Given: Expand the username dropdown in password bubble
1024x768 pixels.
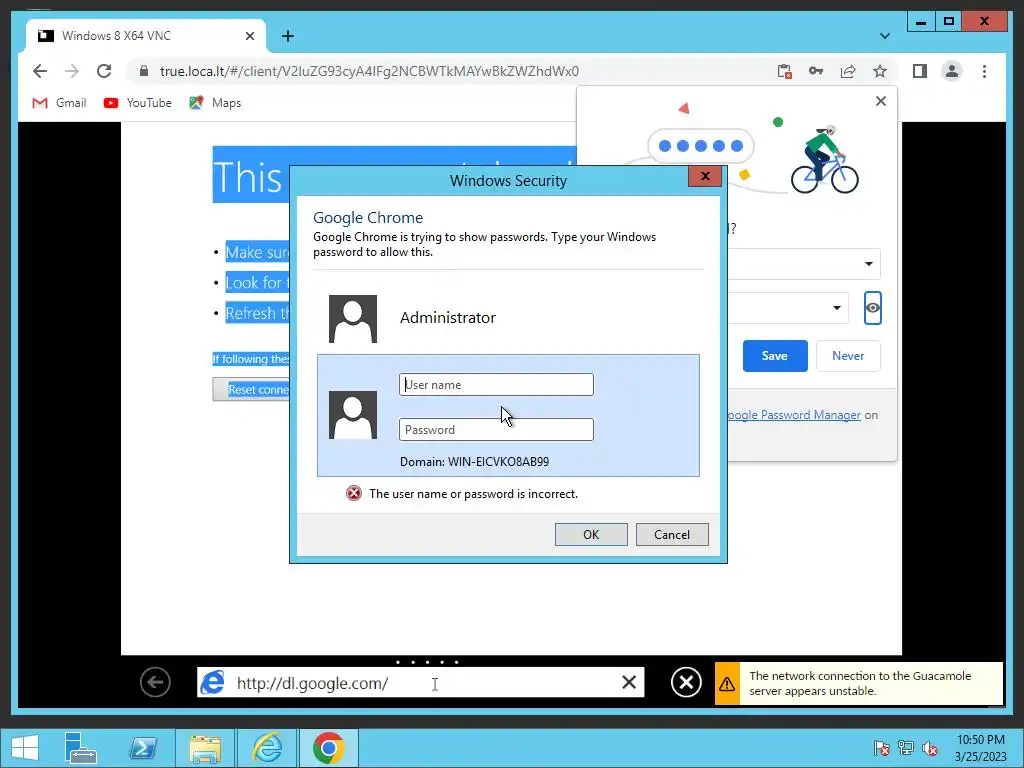Looking at the screenshot, I should tap(869, 264).
